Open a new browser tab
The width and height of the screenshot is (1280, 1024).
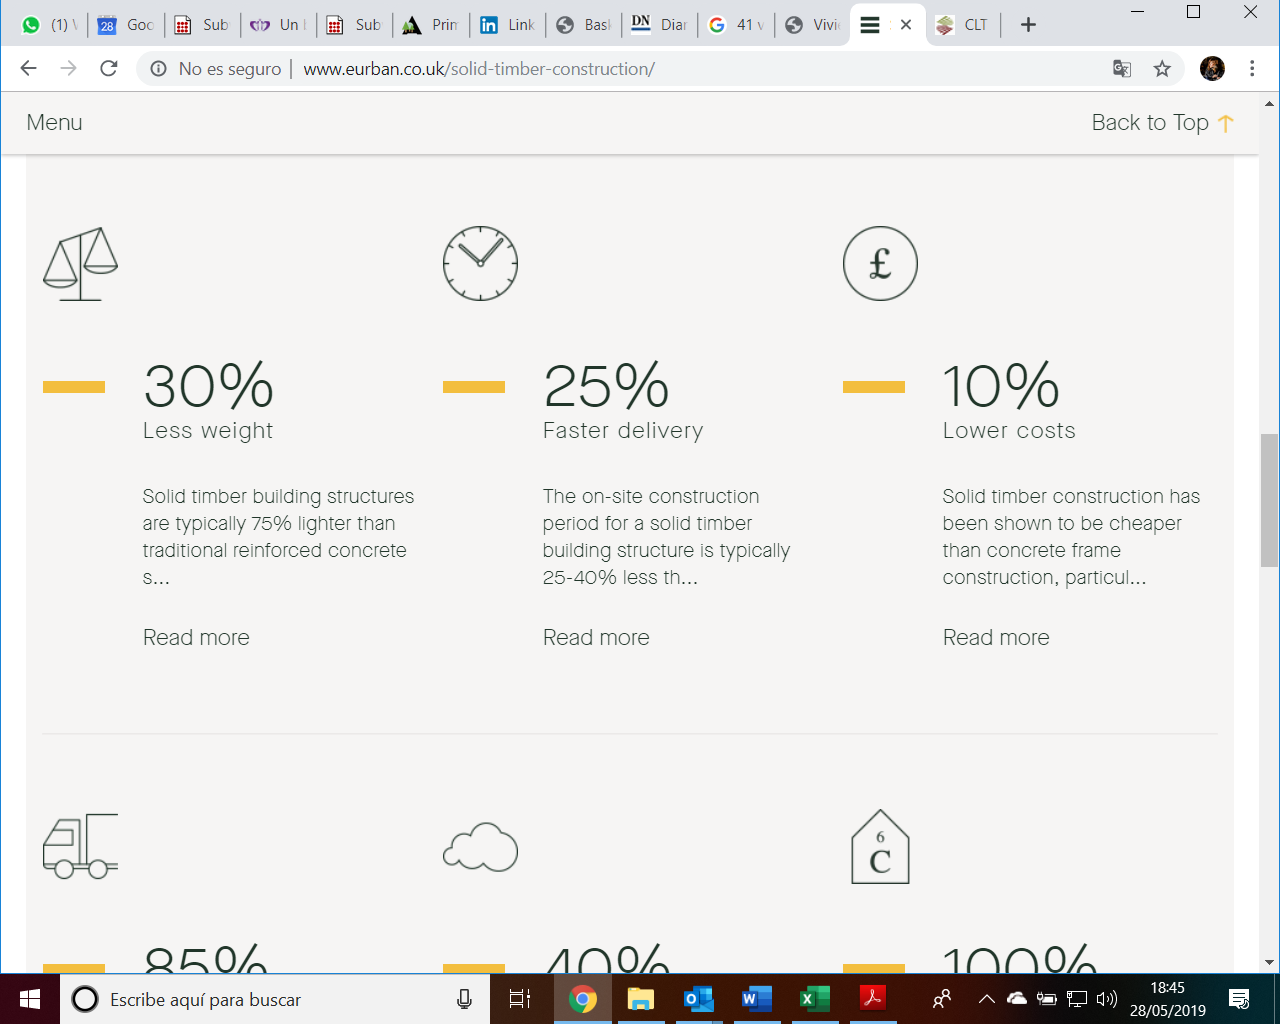pos(1028,25)
